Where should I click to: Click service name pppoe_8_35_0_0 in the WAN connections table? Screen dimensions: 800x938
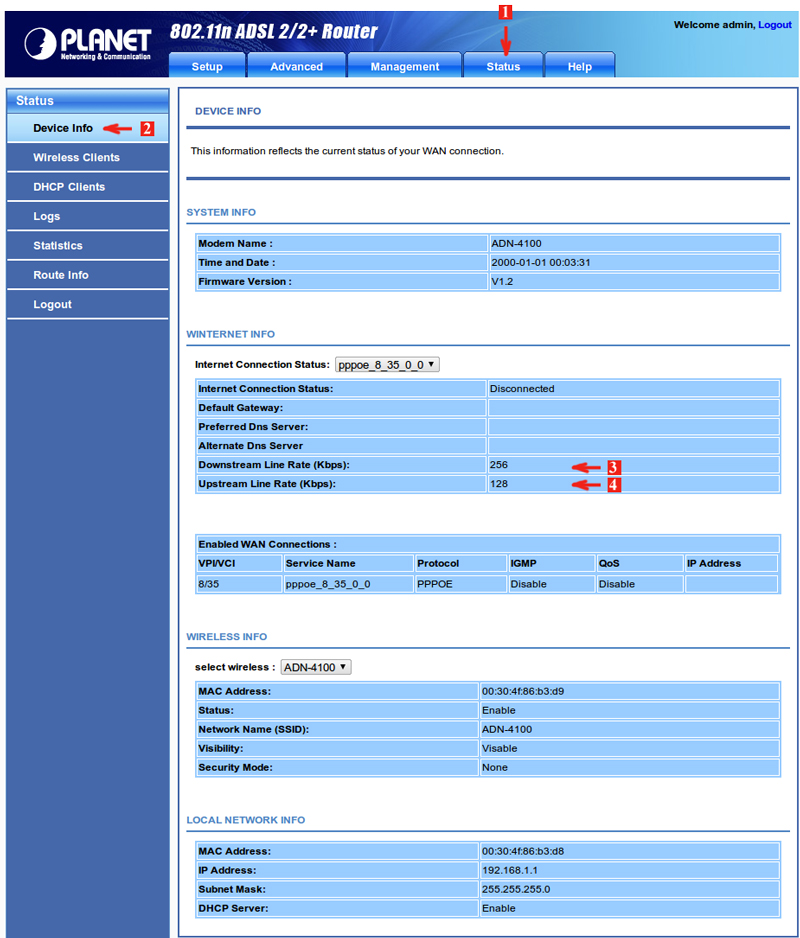pyautogui.click(x=328, y=584)
